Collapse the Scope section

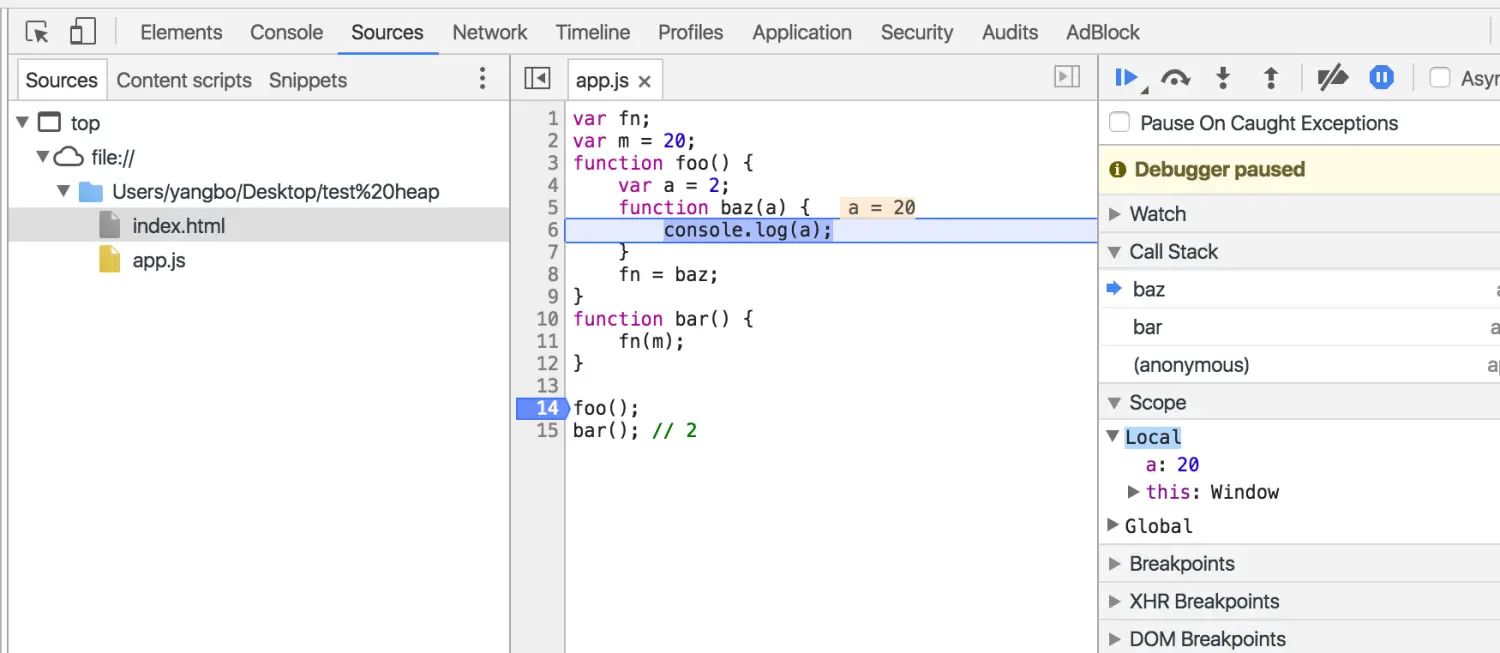1115,403
